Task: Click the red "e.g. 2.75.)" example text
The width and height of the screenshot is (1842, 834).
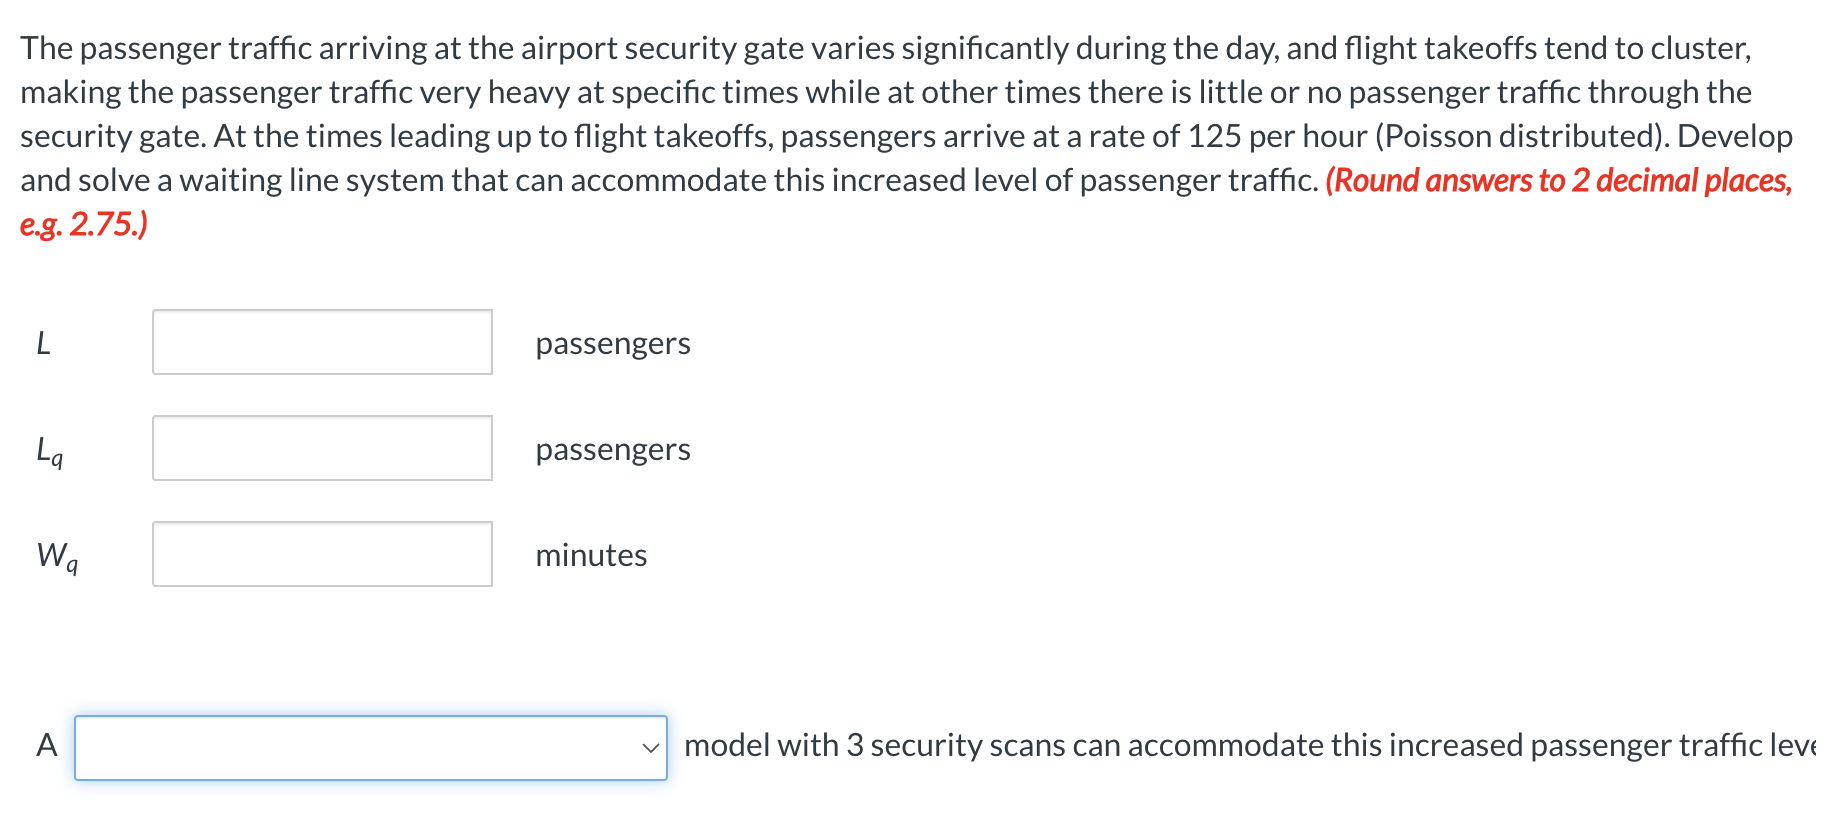Action: [x=83, y=224]
